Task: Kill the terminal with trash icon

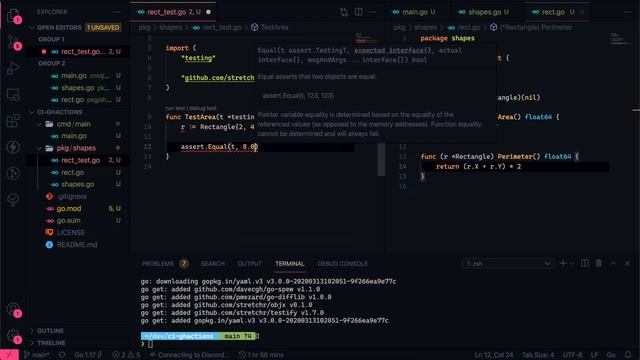Action: (599, 263)
